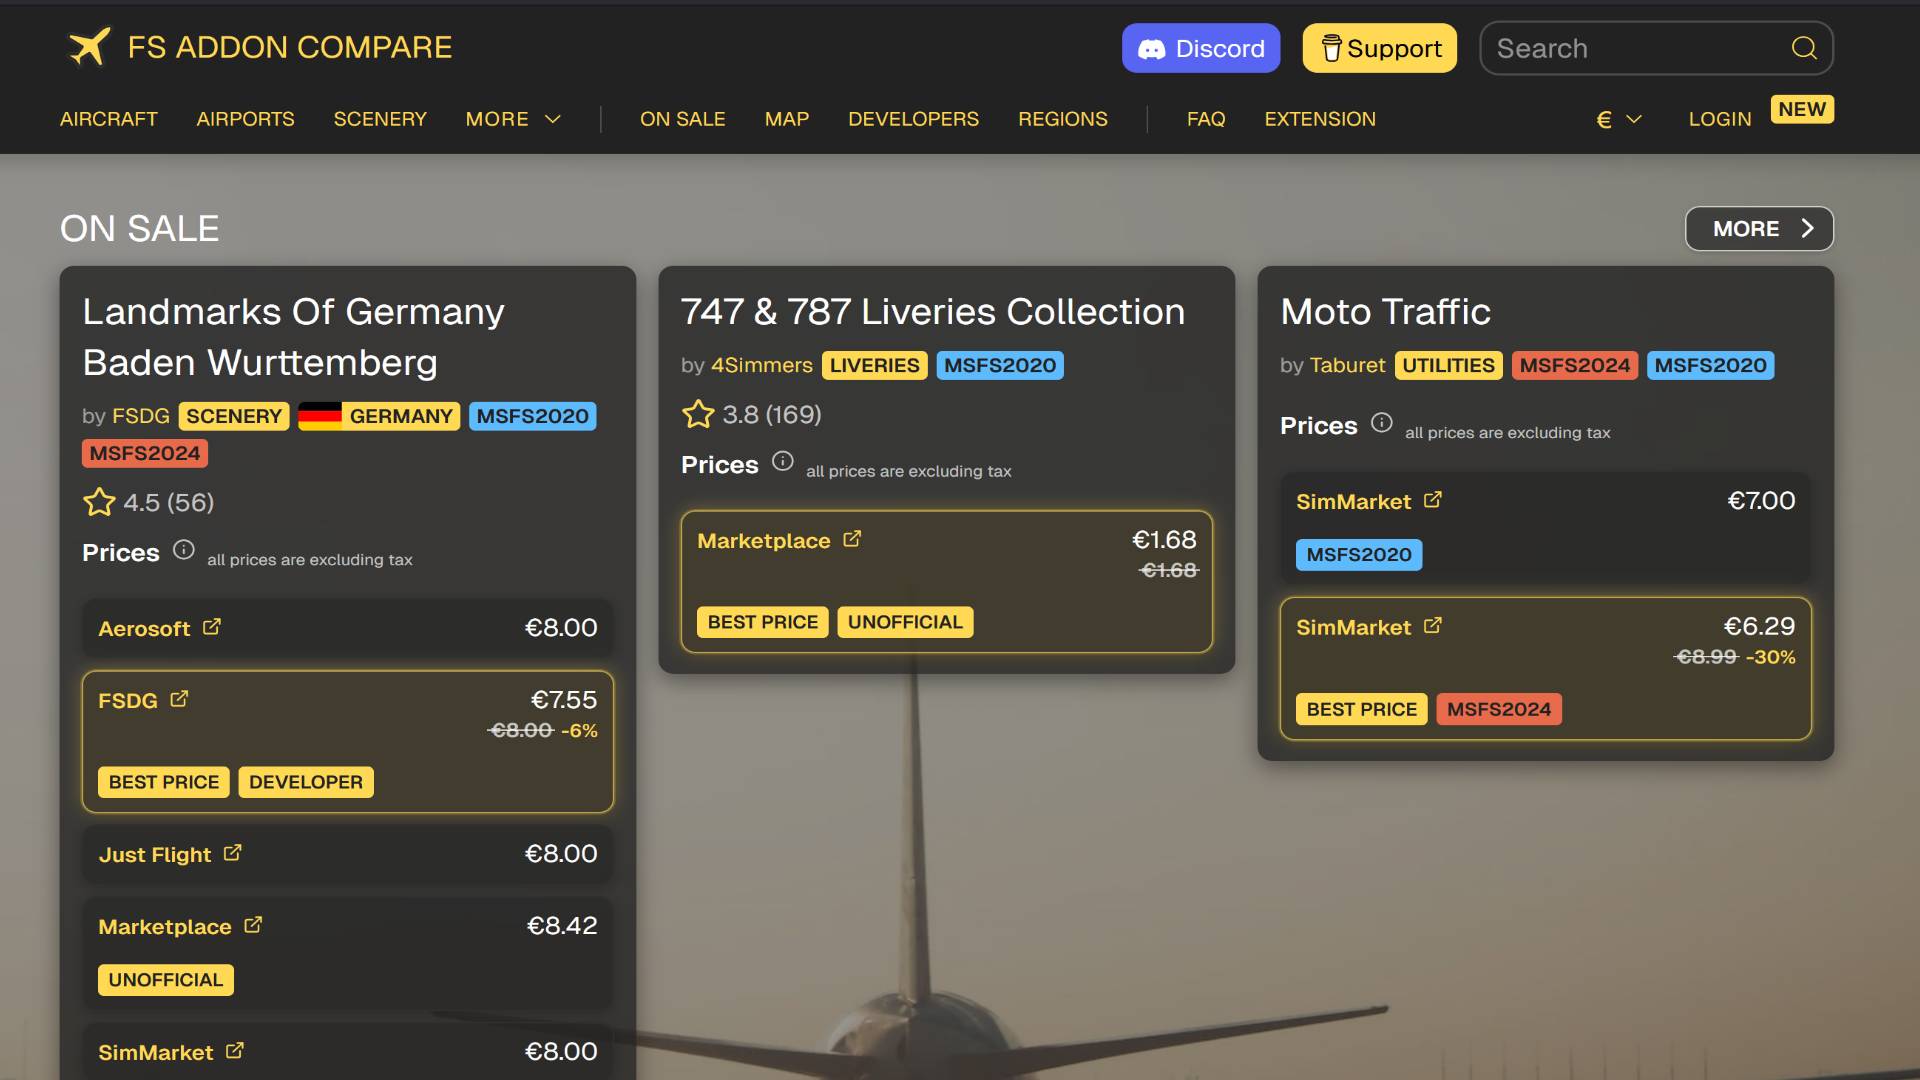Open the DEVELOPERS menu item
This screenshot has height=1080, width=1920.
tap(913, 119)
